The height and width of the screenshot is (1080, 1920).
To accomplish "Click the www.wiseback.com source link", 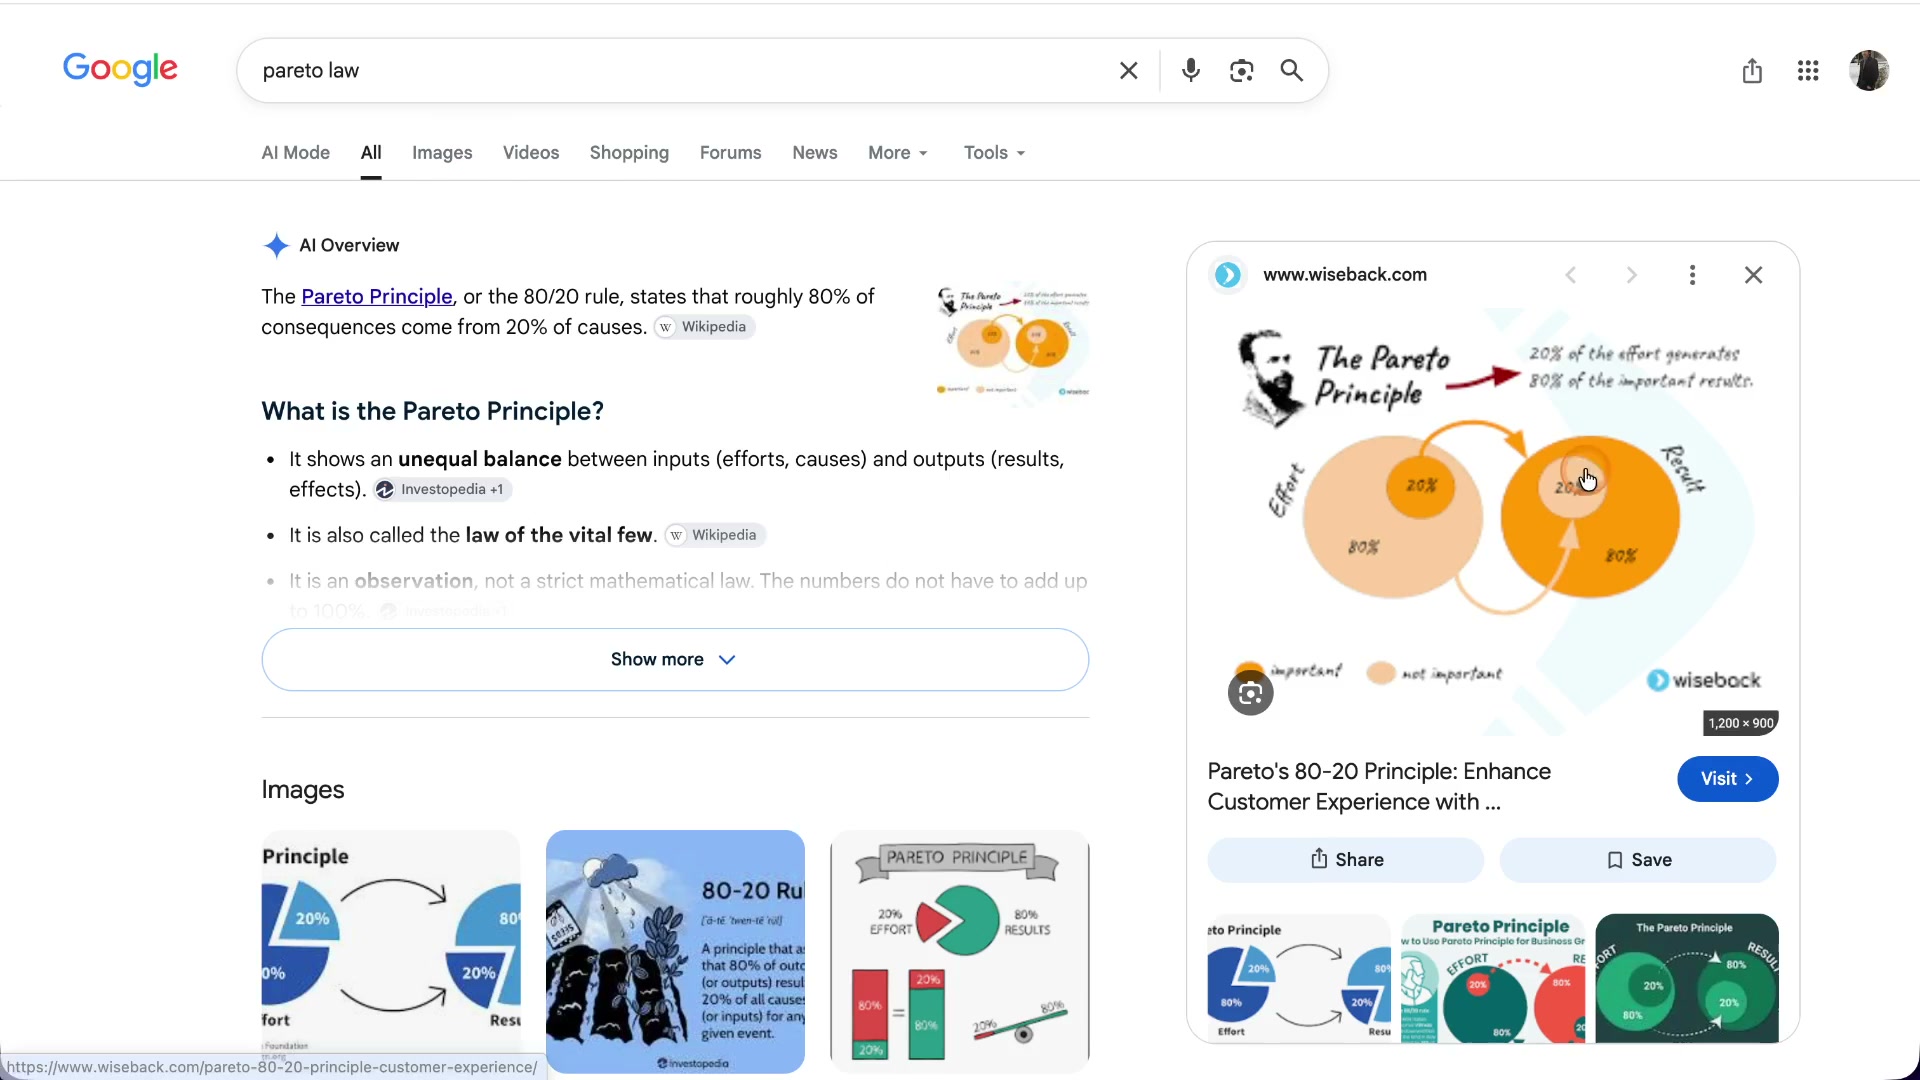I will (1345, 275).
